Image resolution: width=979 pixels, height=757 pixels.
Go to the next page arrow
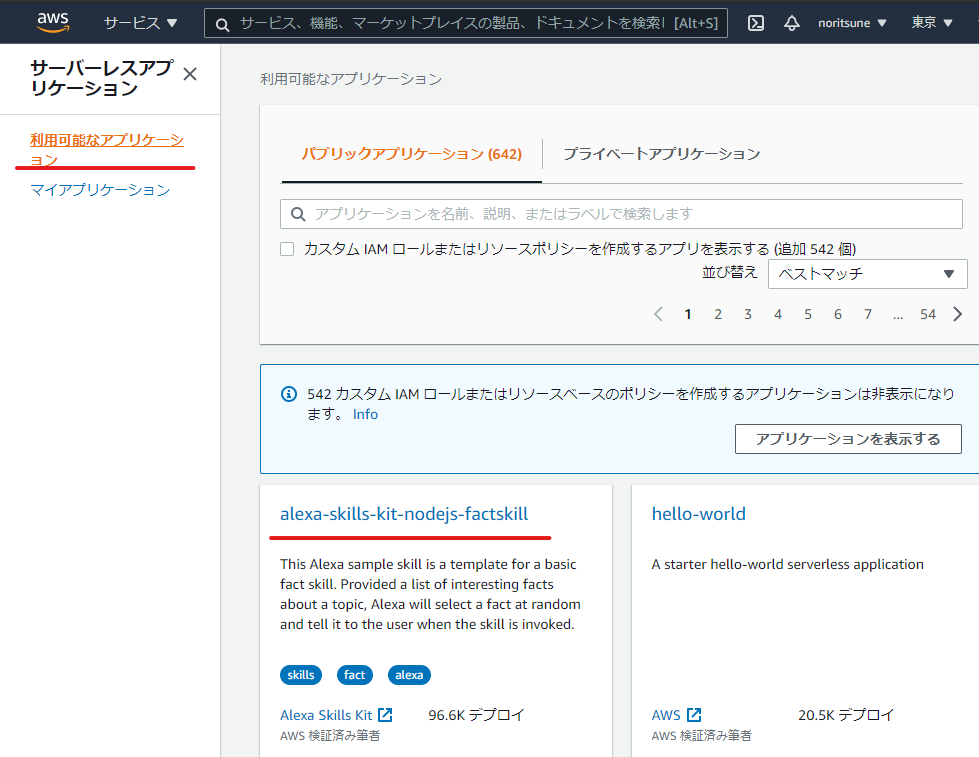pos(958,314)
